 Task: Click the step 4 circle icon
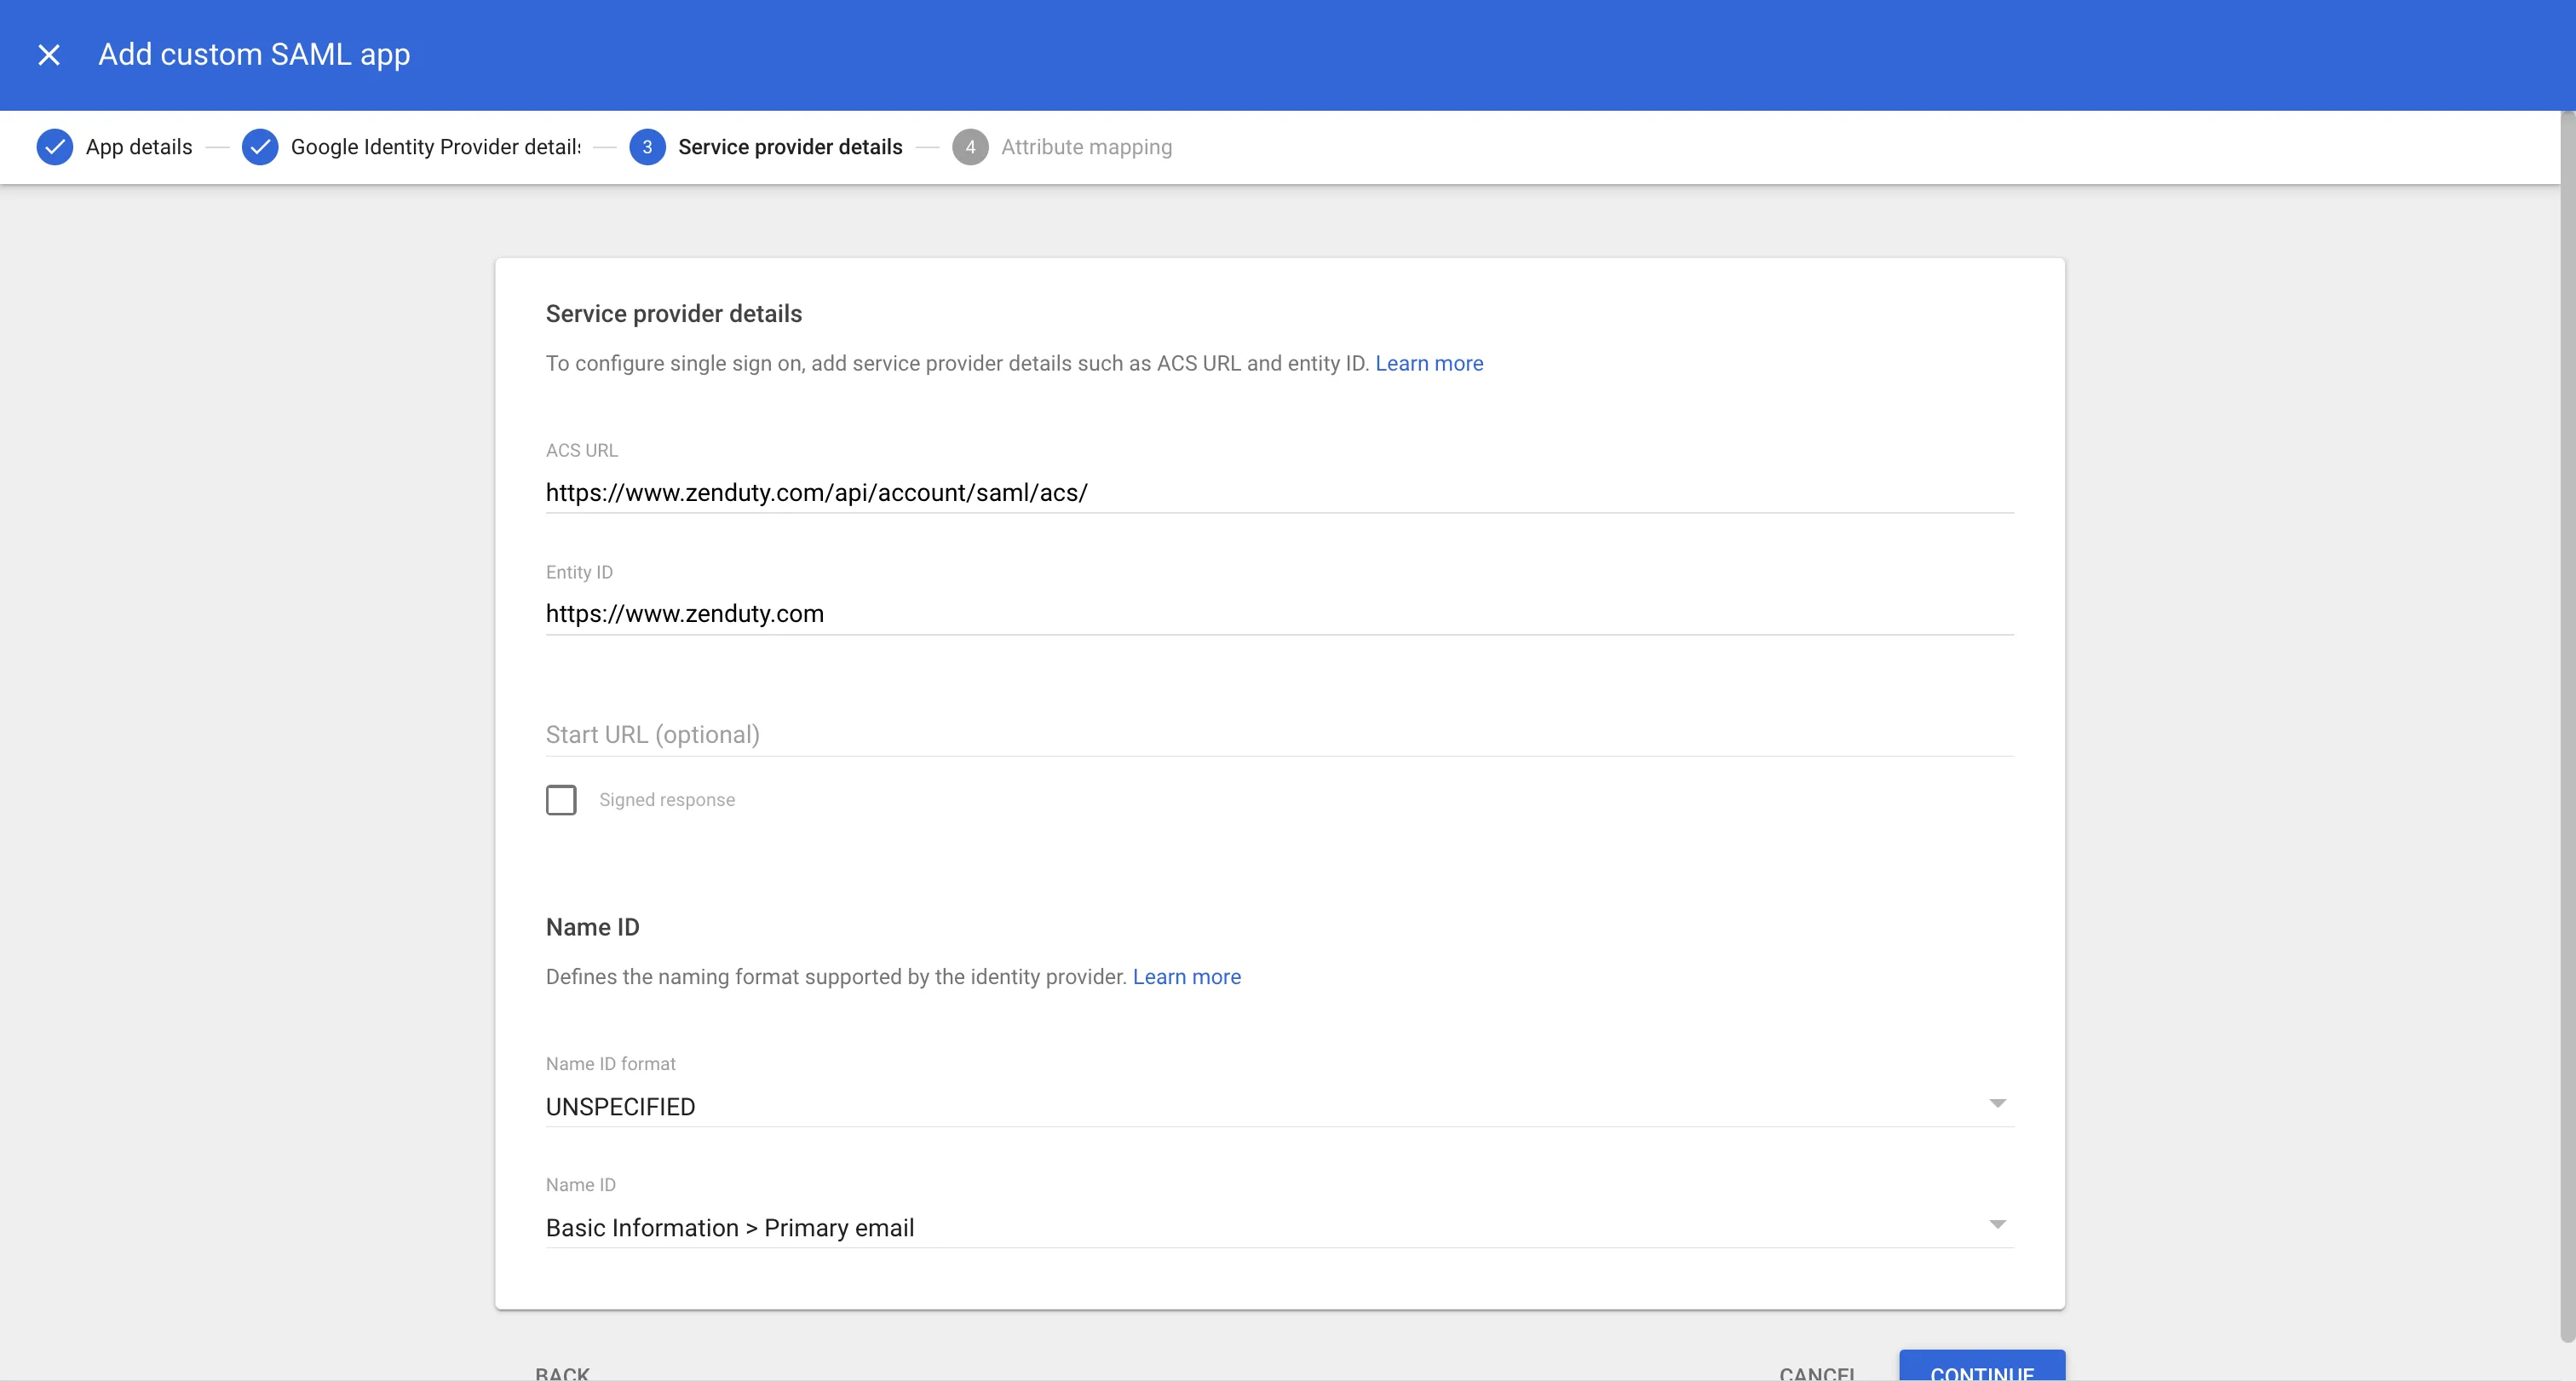(969, 147)
